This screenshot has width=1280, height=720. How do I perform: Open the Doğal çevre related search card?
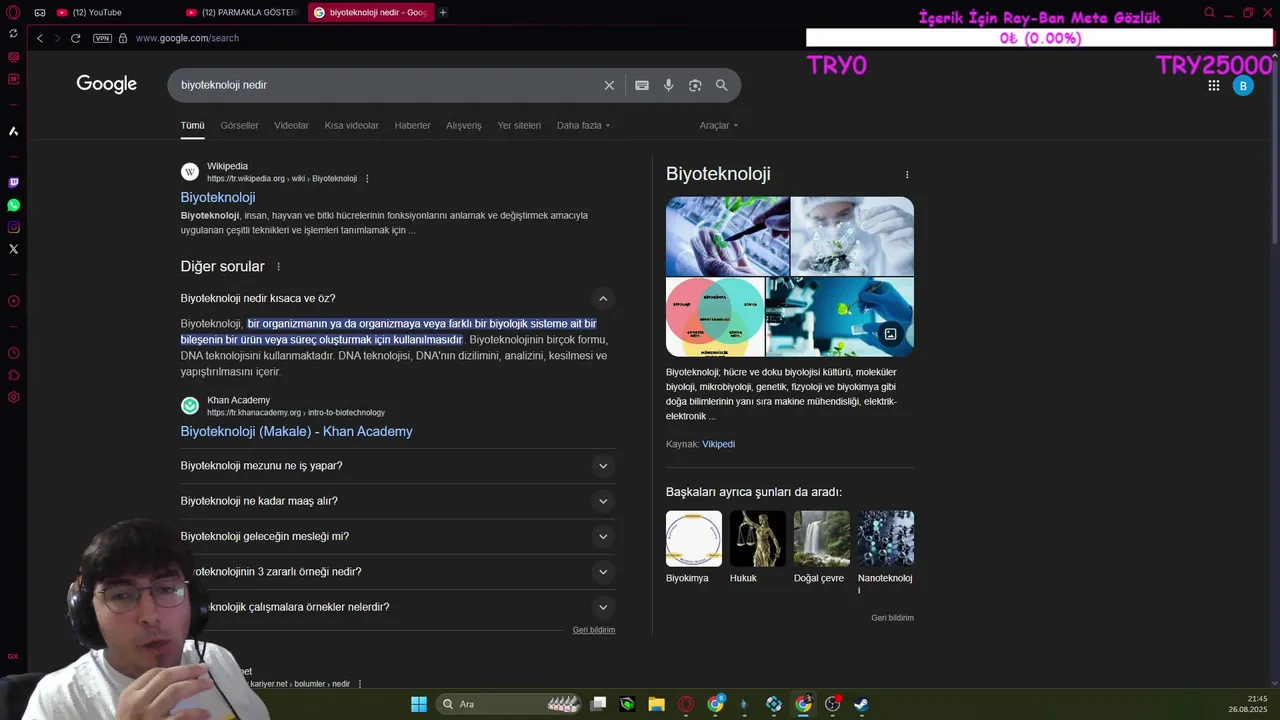point(821,548)
